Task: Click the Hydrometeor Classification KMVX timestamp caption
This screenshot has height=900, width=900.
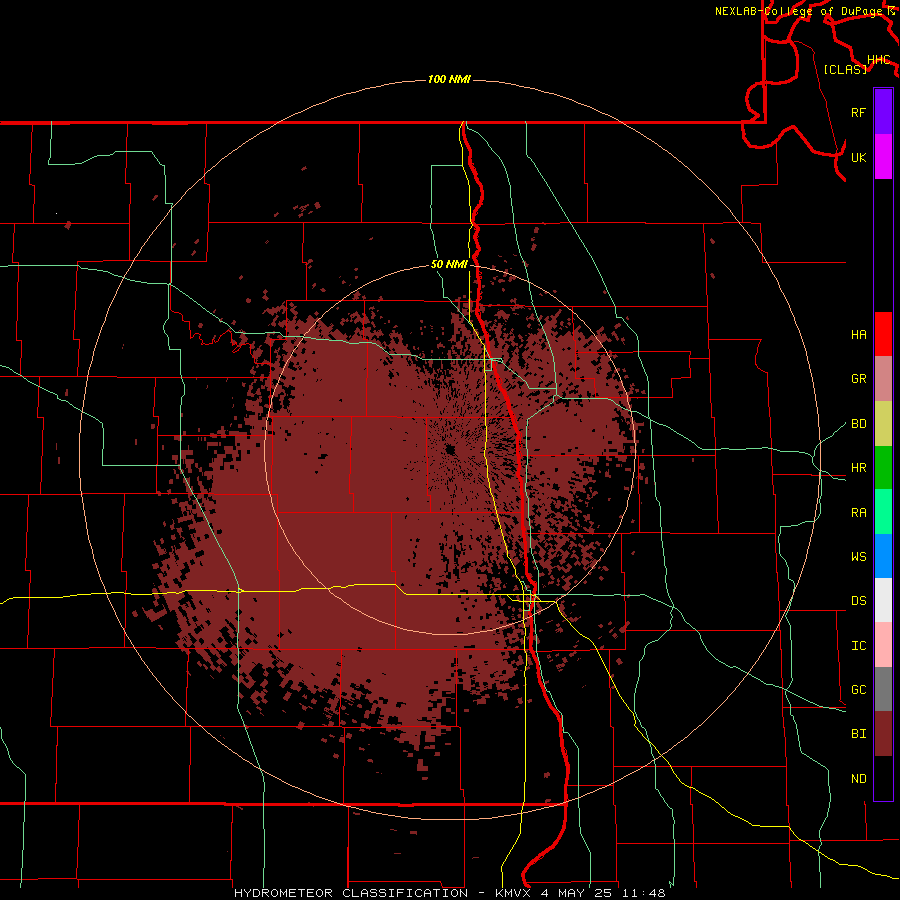Action: pyautogui.click(x=449, y=893)
